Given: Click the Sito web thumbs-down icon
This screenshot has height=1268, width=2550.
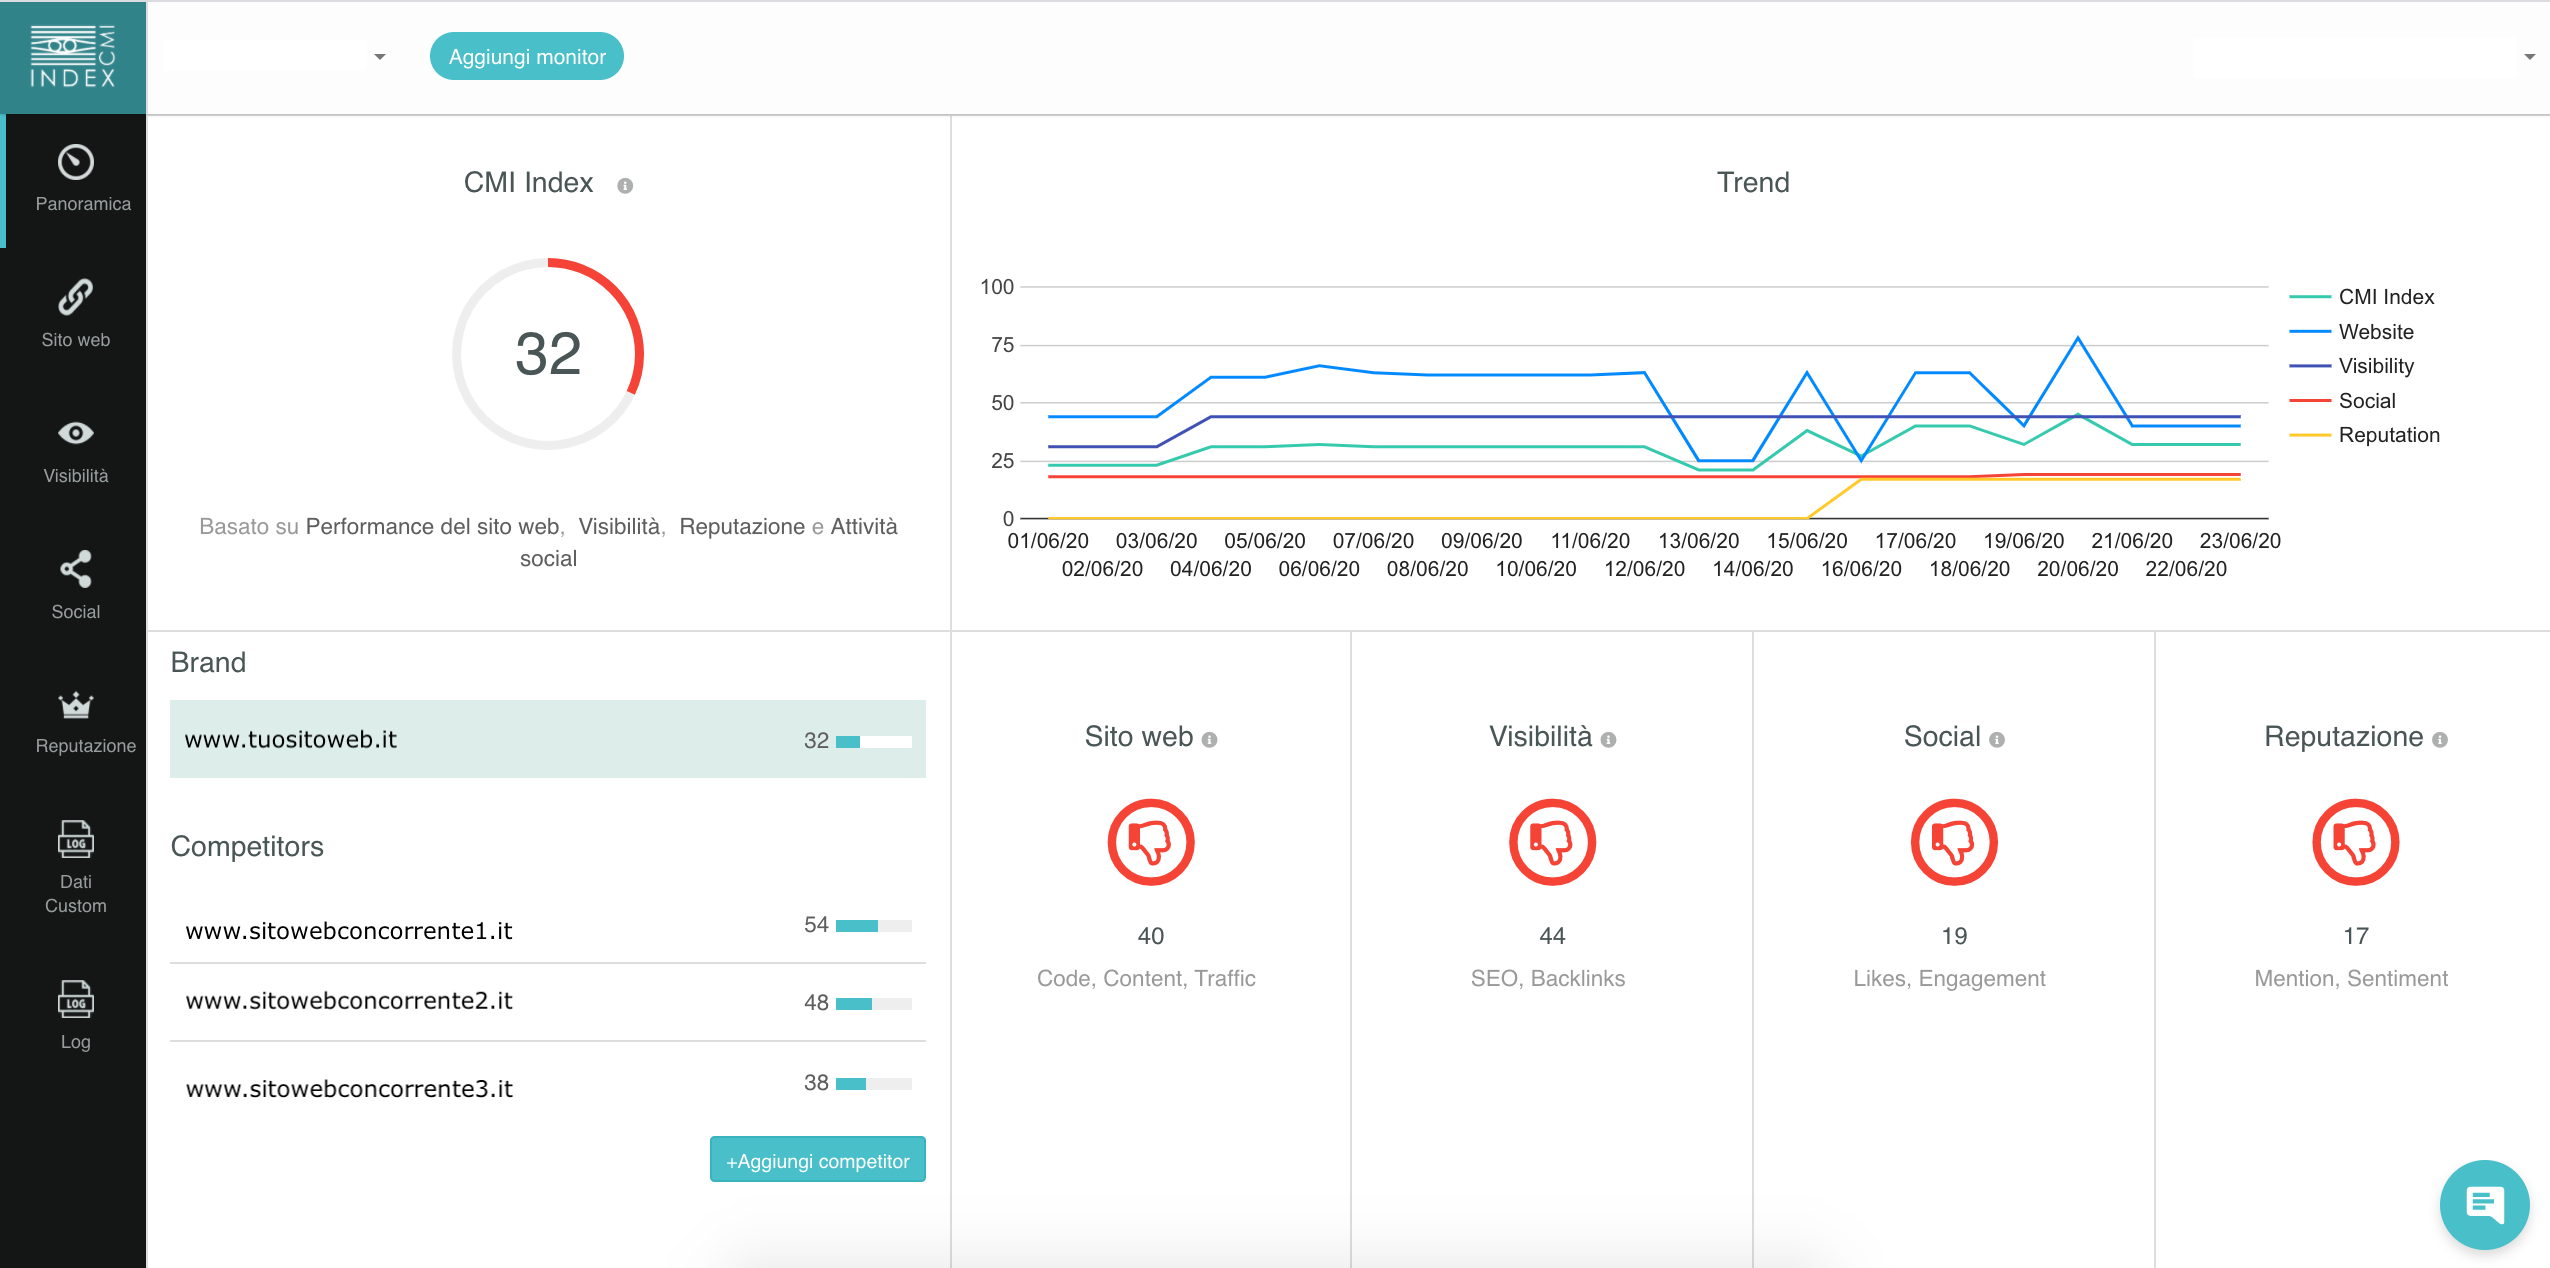Looking at the screenshot, I should [1150, 842].
